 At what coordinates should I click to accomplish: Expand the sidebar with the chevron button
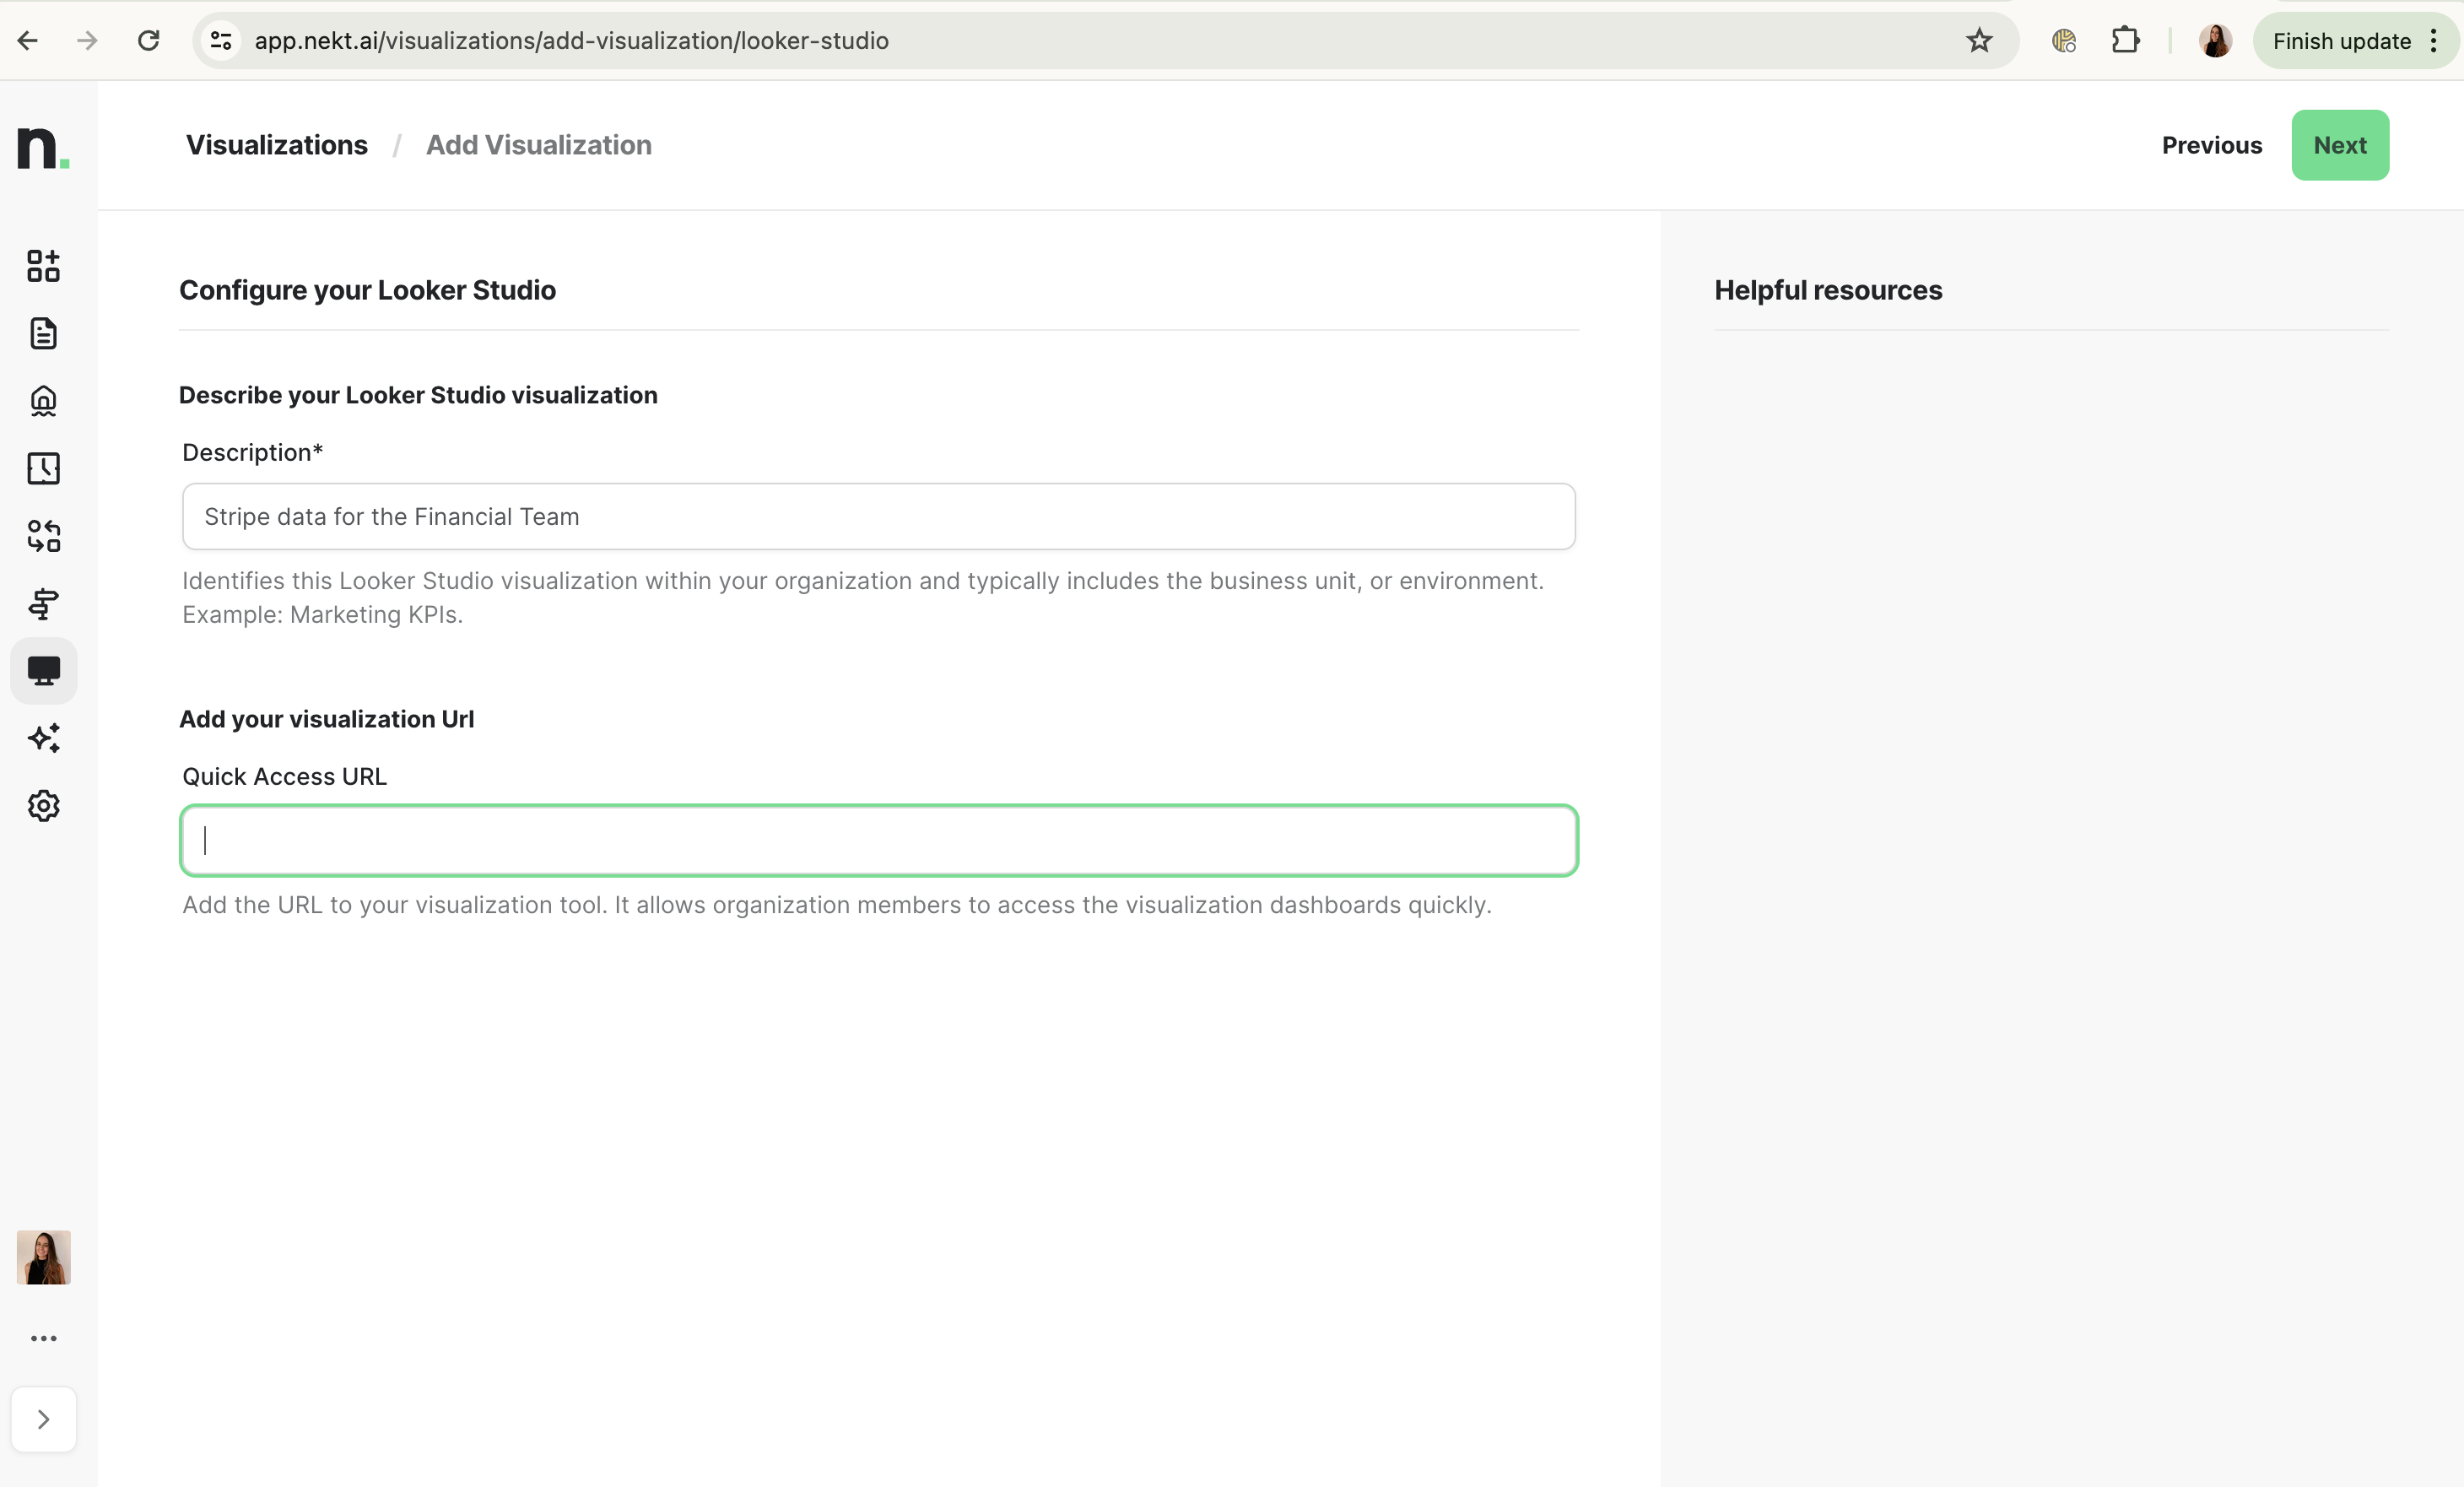tap(43, 1419)
